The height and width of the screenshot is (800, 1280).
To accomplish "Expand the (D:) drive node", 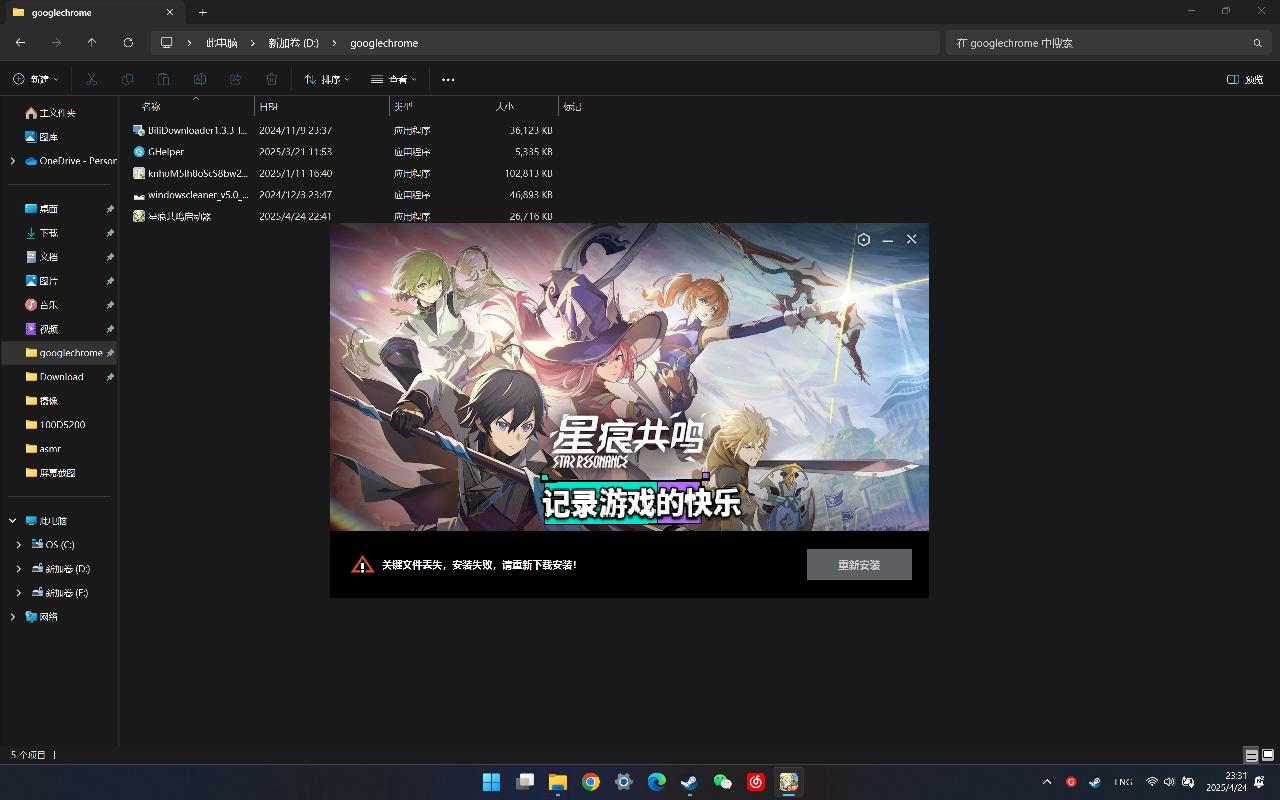I will point(18,569).
